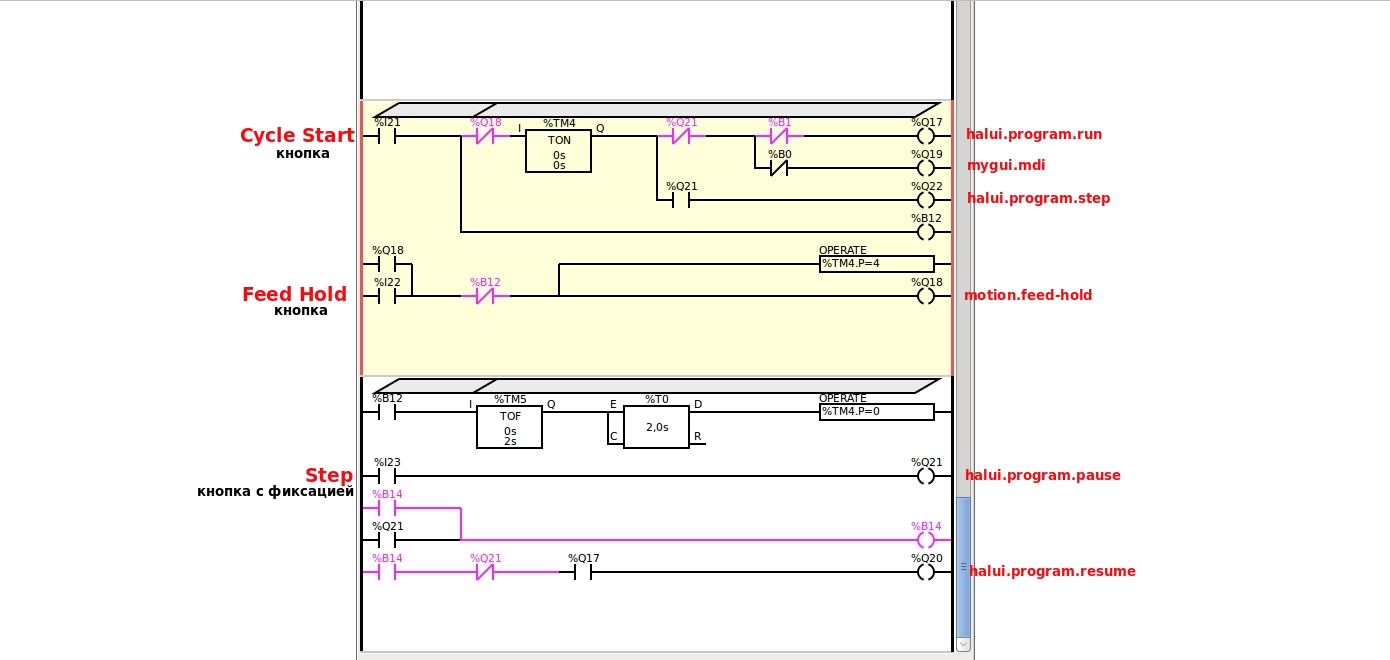Select the %Q21 open contact below pink %B14
The image size is (1390, 660).
(387, 540)
